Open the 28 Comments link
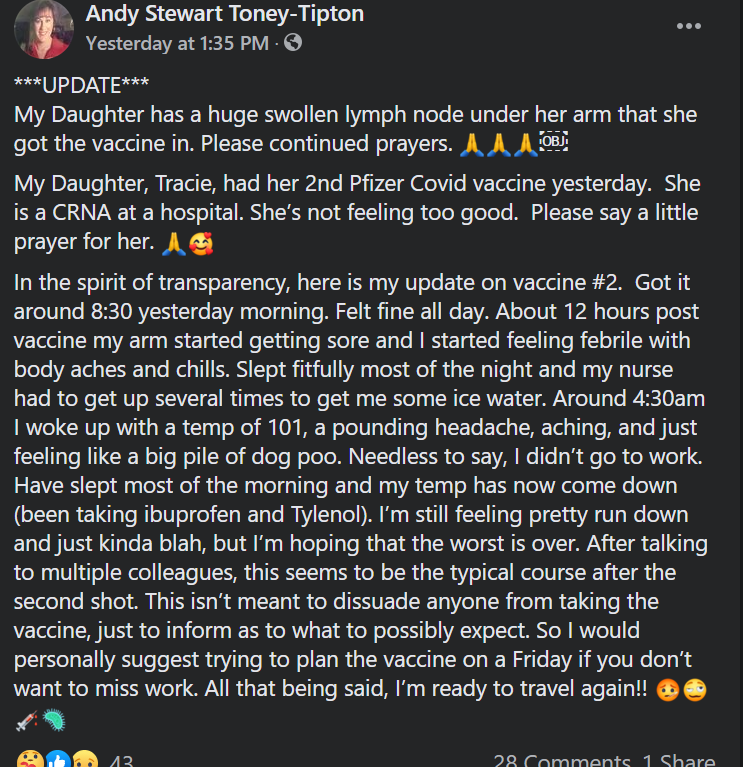Screen dimensions: 743x767 [561, 762]
